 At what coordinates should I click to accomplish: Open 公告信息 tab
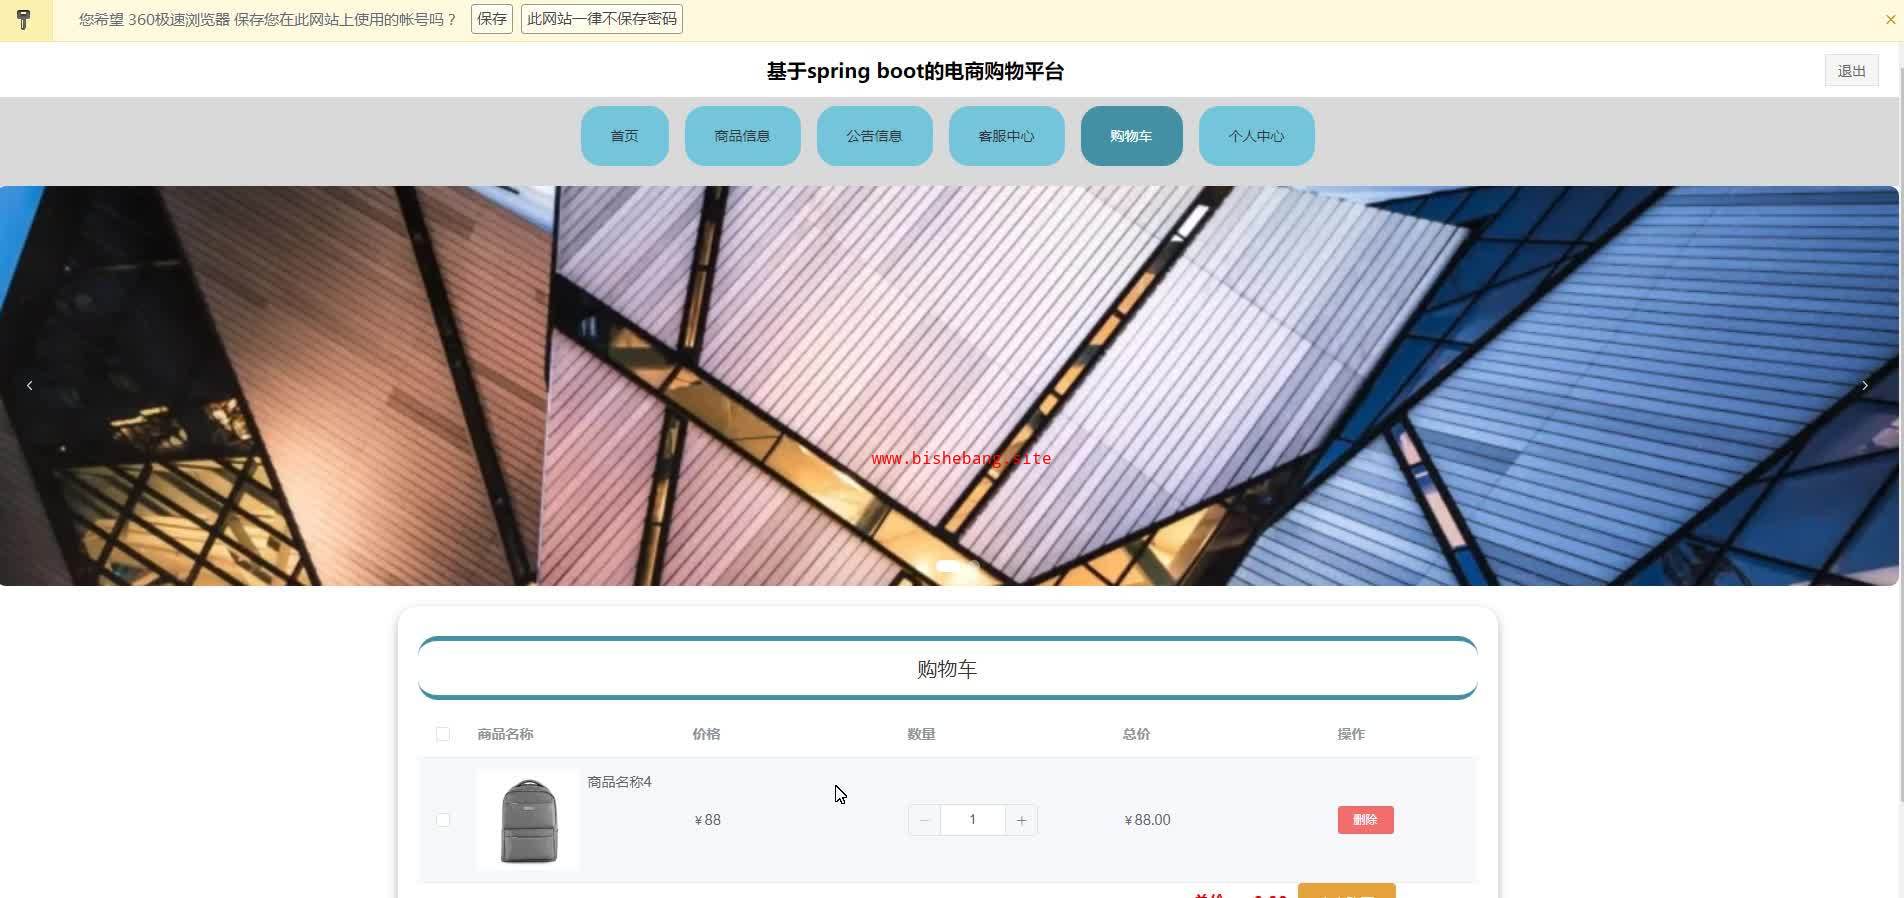(x=875, y=136)
